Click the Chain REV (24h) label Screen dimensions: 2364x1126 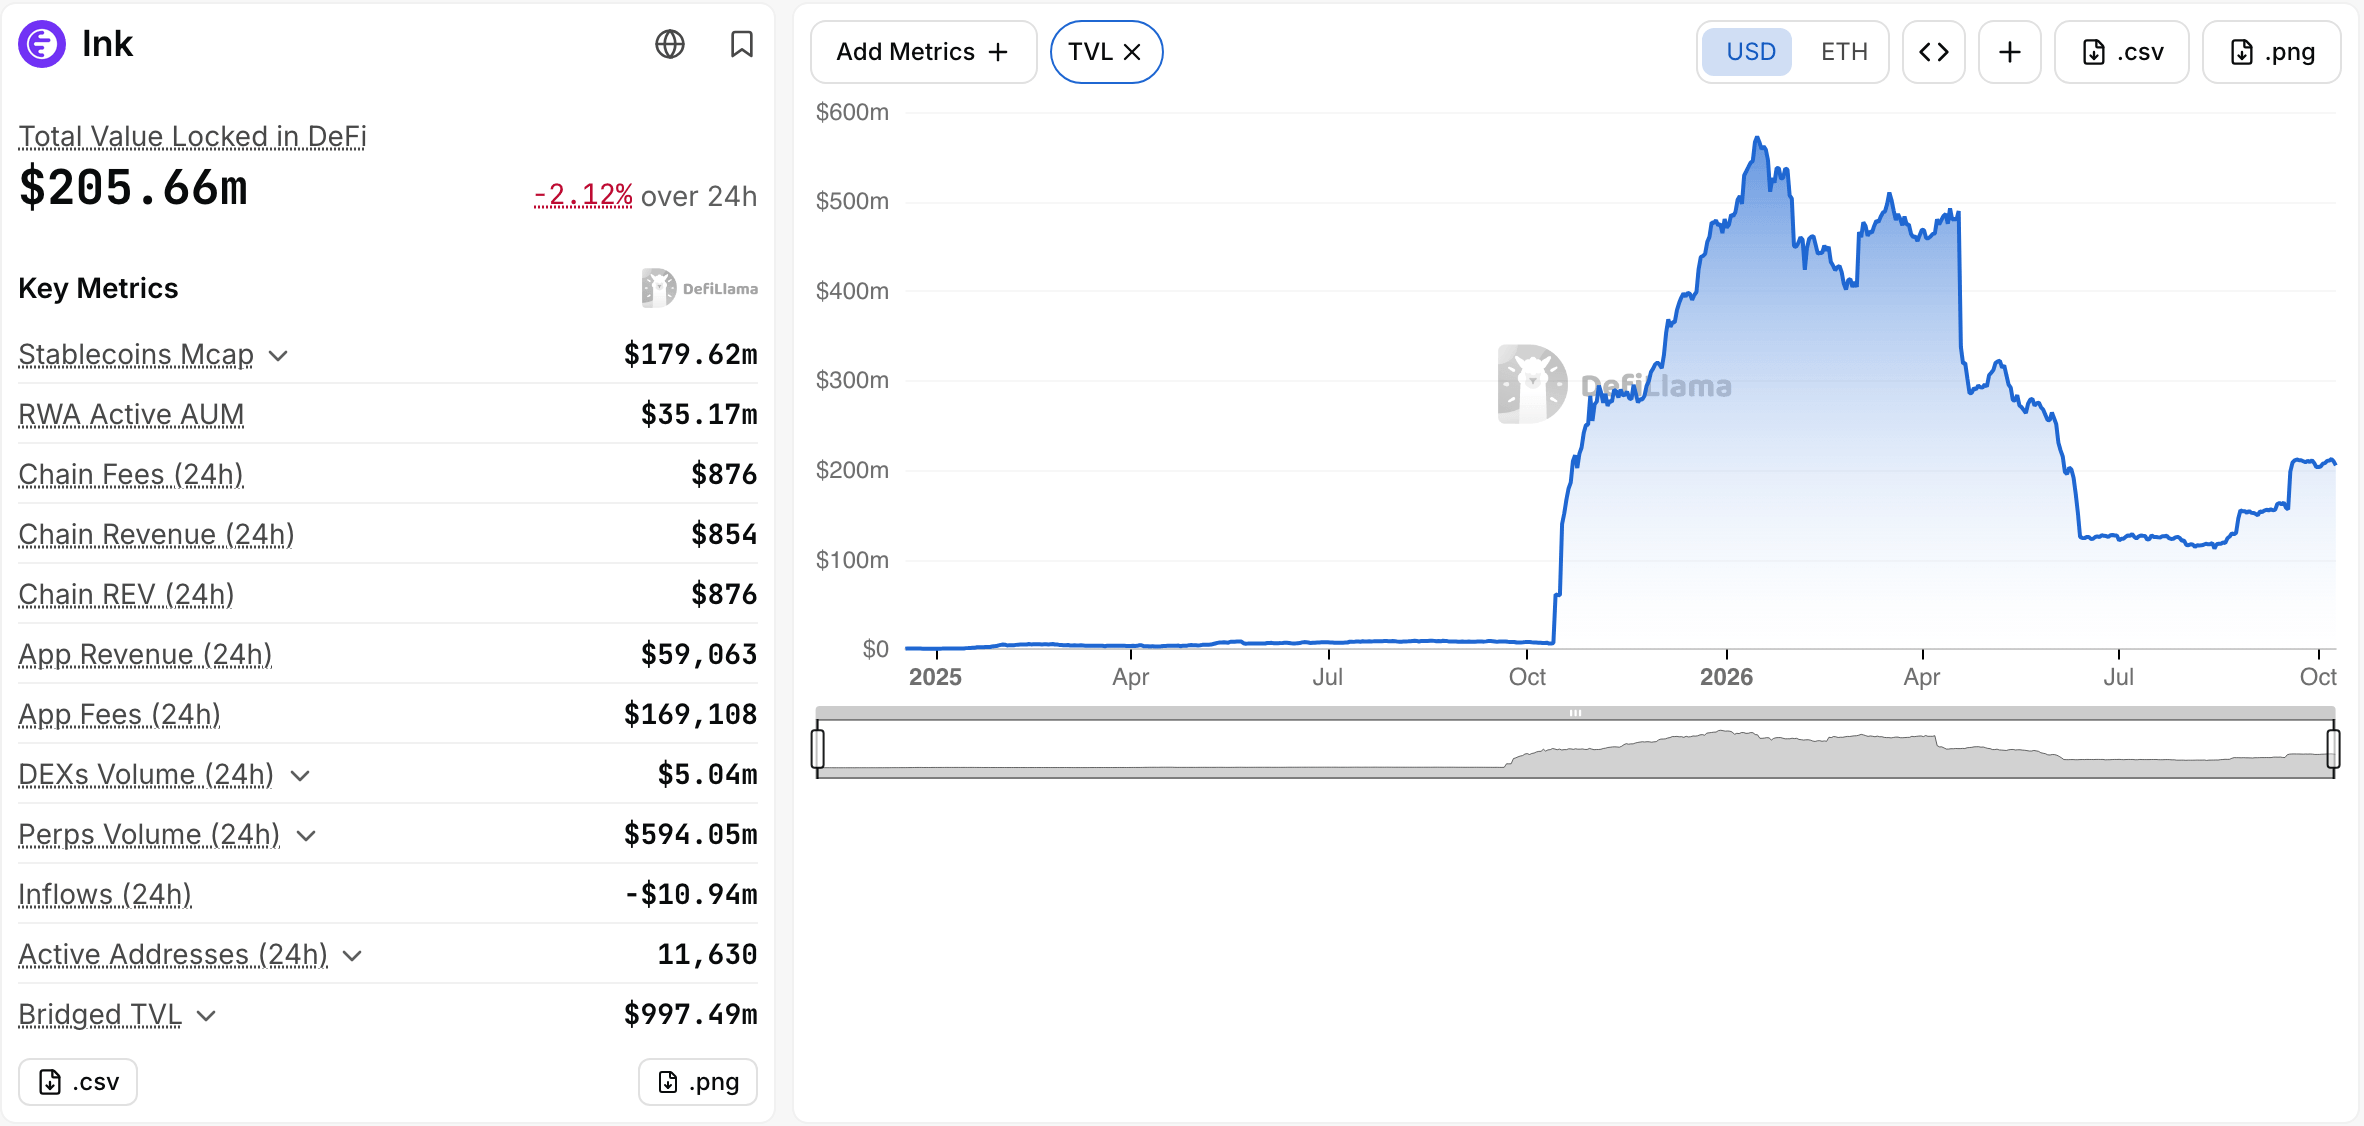[x=126, y=595]
